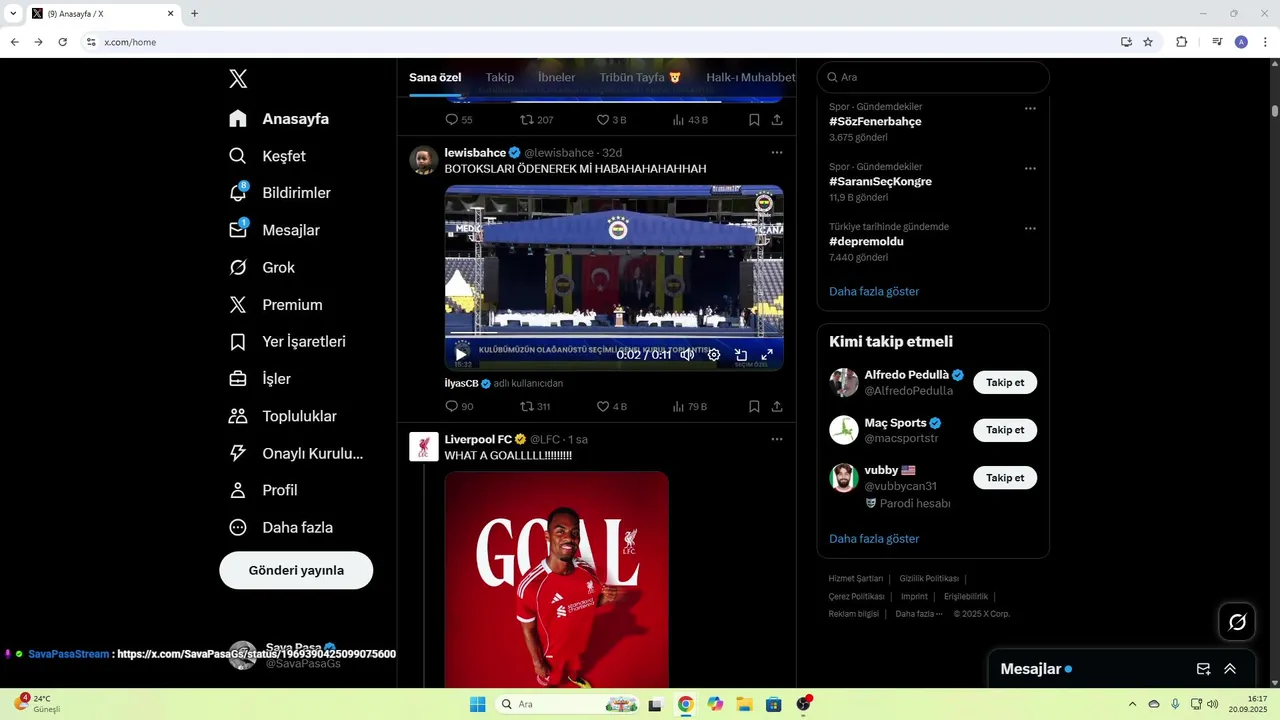
Task: Open Hizmet Şartları link
Action: click(x=856, y=578)
